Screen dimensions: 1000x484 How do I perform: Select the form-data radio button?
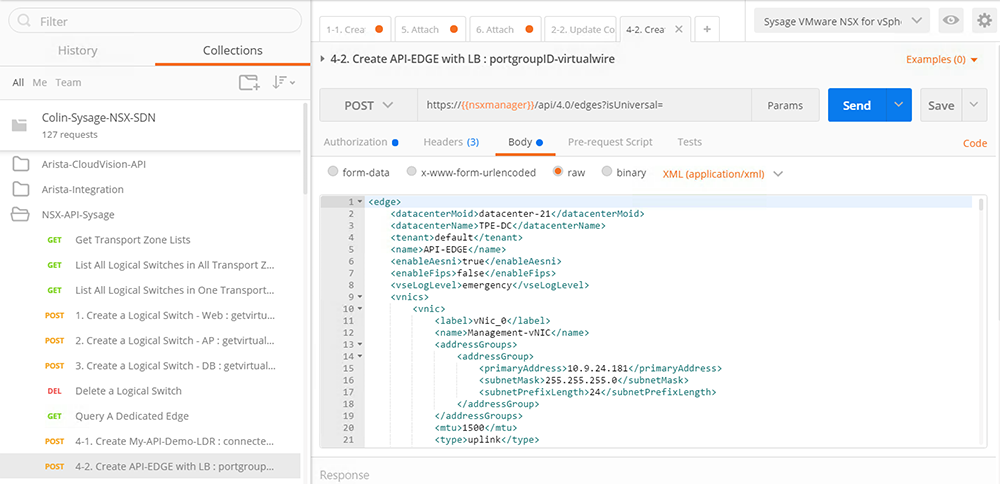point(332,172)
